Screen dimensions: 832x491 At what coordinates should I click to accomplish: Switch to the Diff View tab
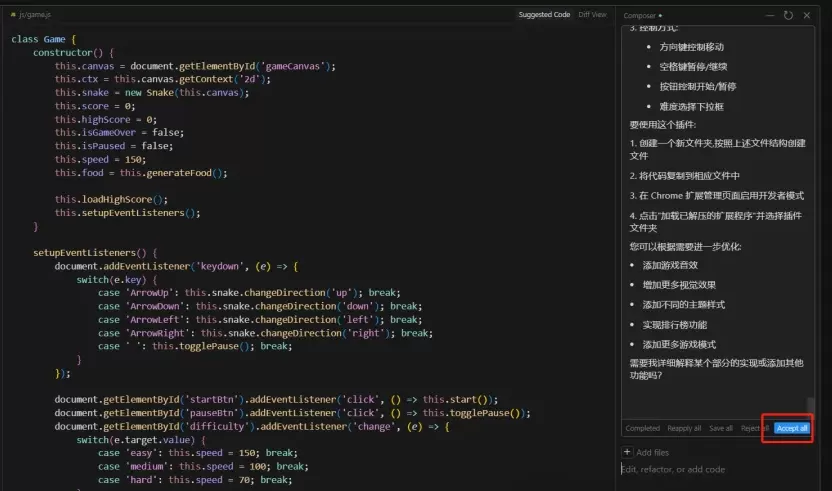[592, 15]
